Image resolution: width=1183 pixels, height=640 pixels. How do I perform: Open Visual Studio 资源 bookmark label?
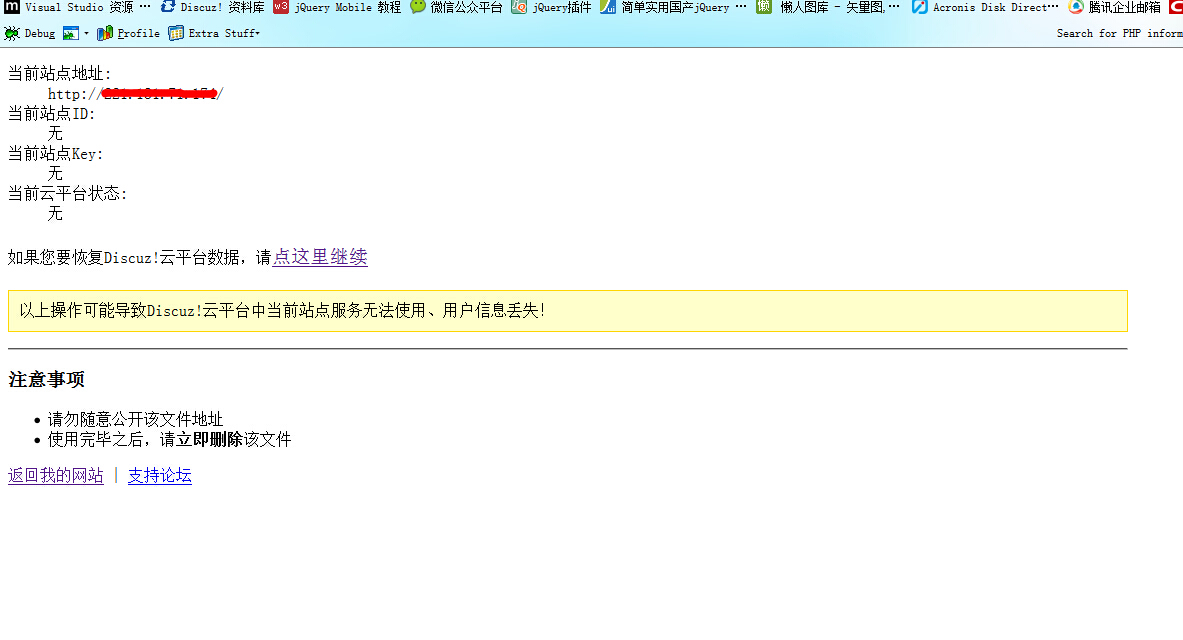[x=88, y=7]
